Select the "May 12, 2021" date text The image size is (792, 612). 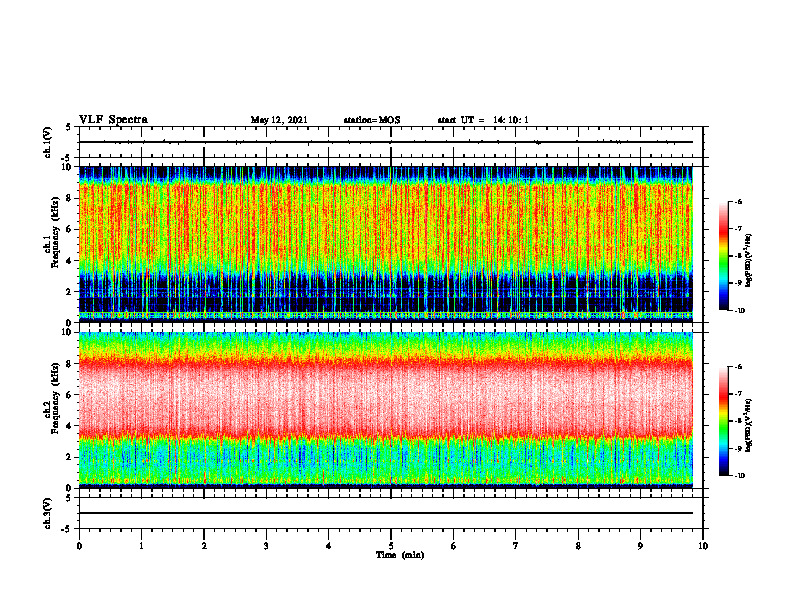[279, 120]
